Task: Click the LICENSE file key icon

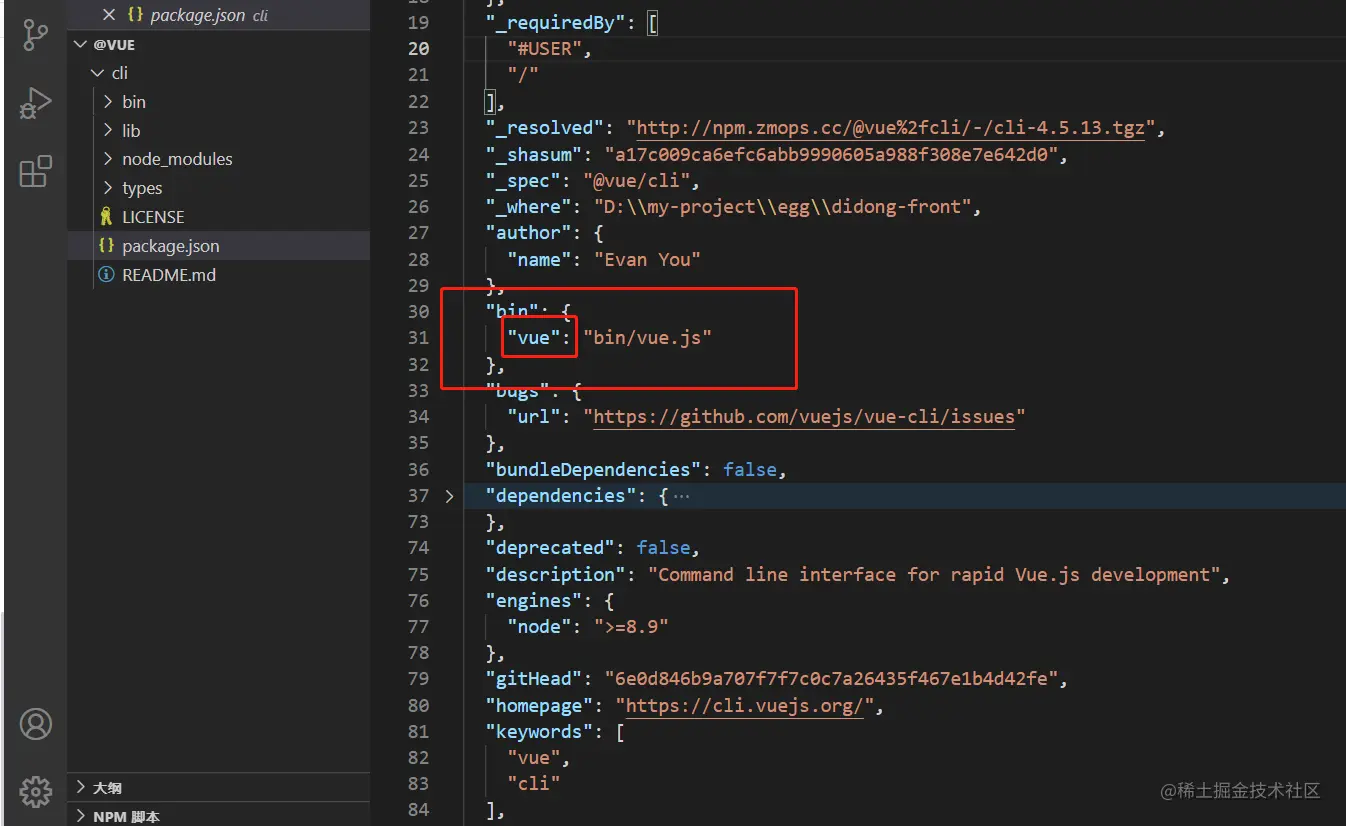Action: click(x=106, y=217)
